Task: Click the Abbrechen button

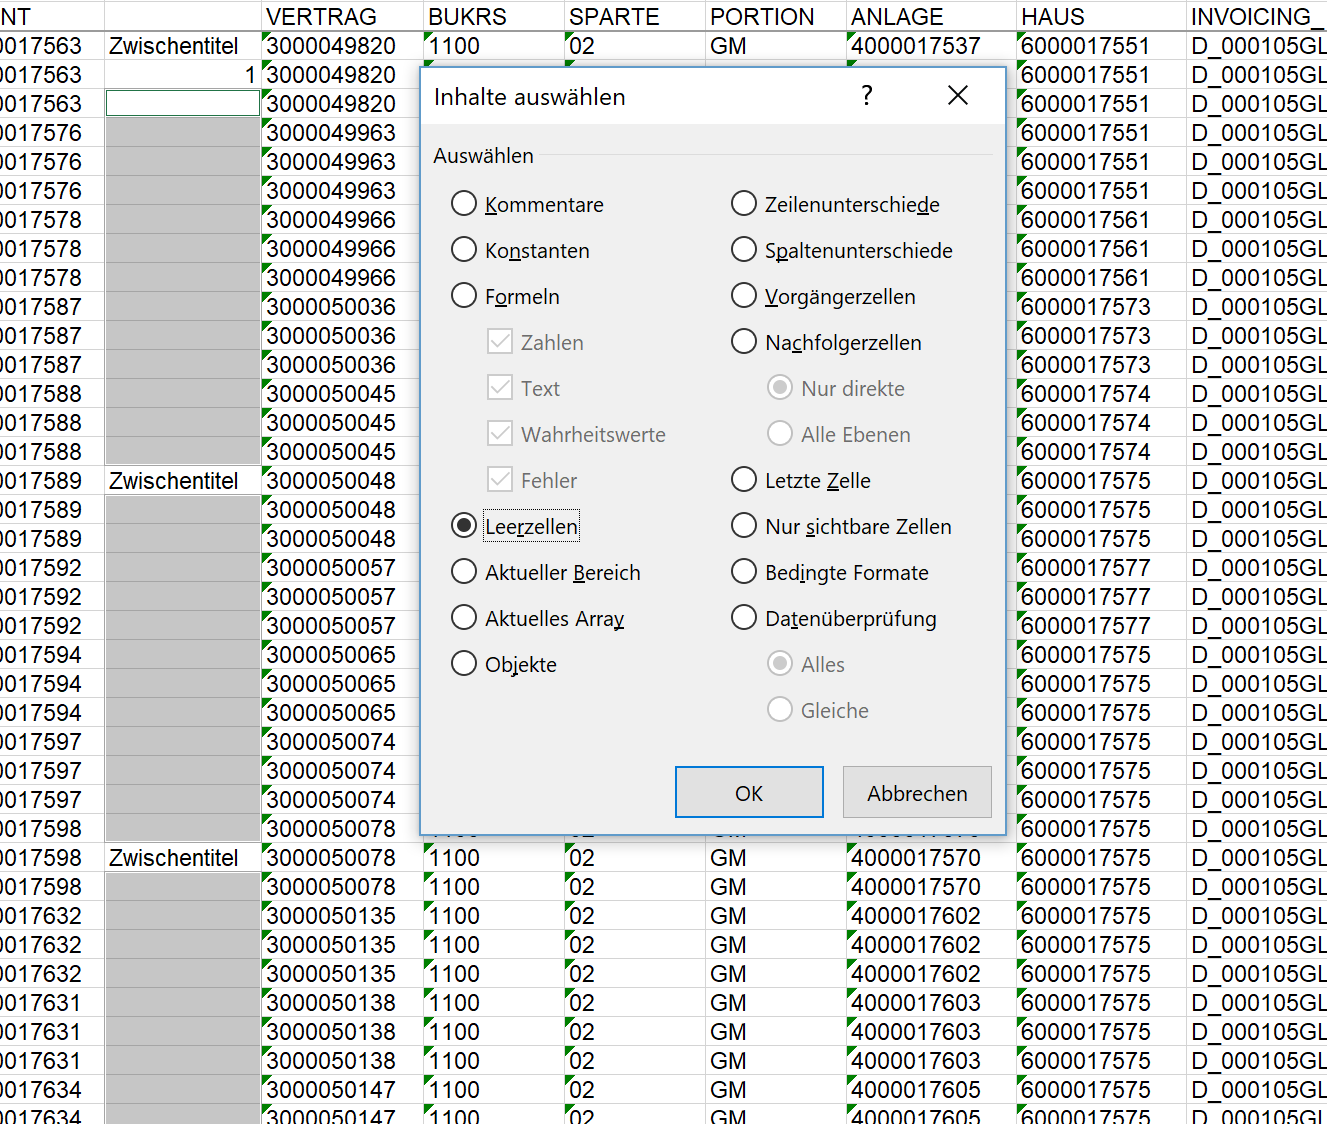Action: coord(917,793)
